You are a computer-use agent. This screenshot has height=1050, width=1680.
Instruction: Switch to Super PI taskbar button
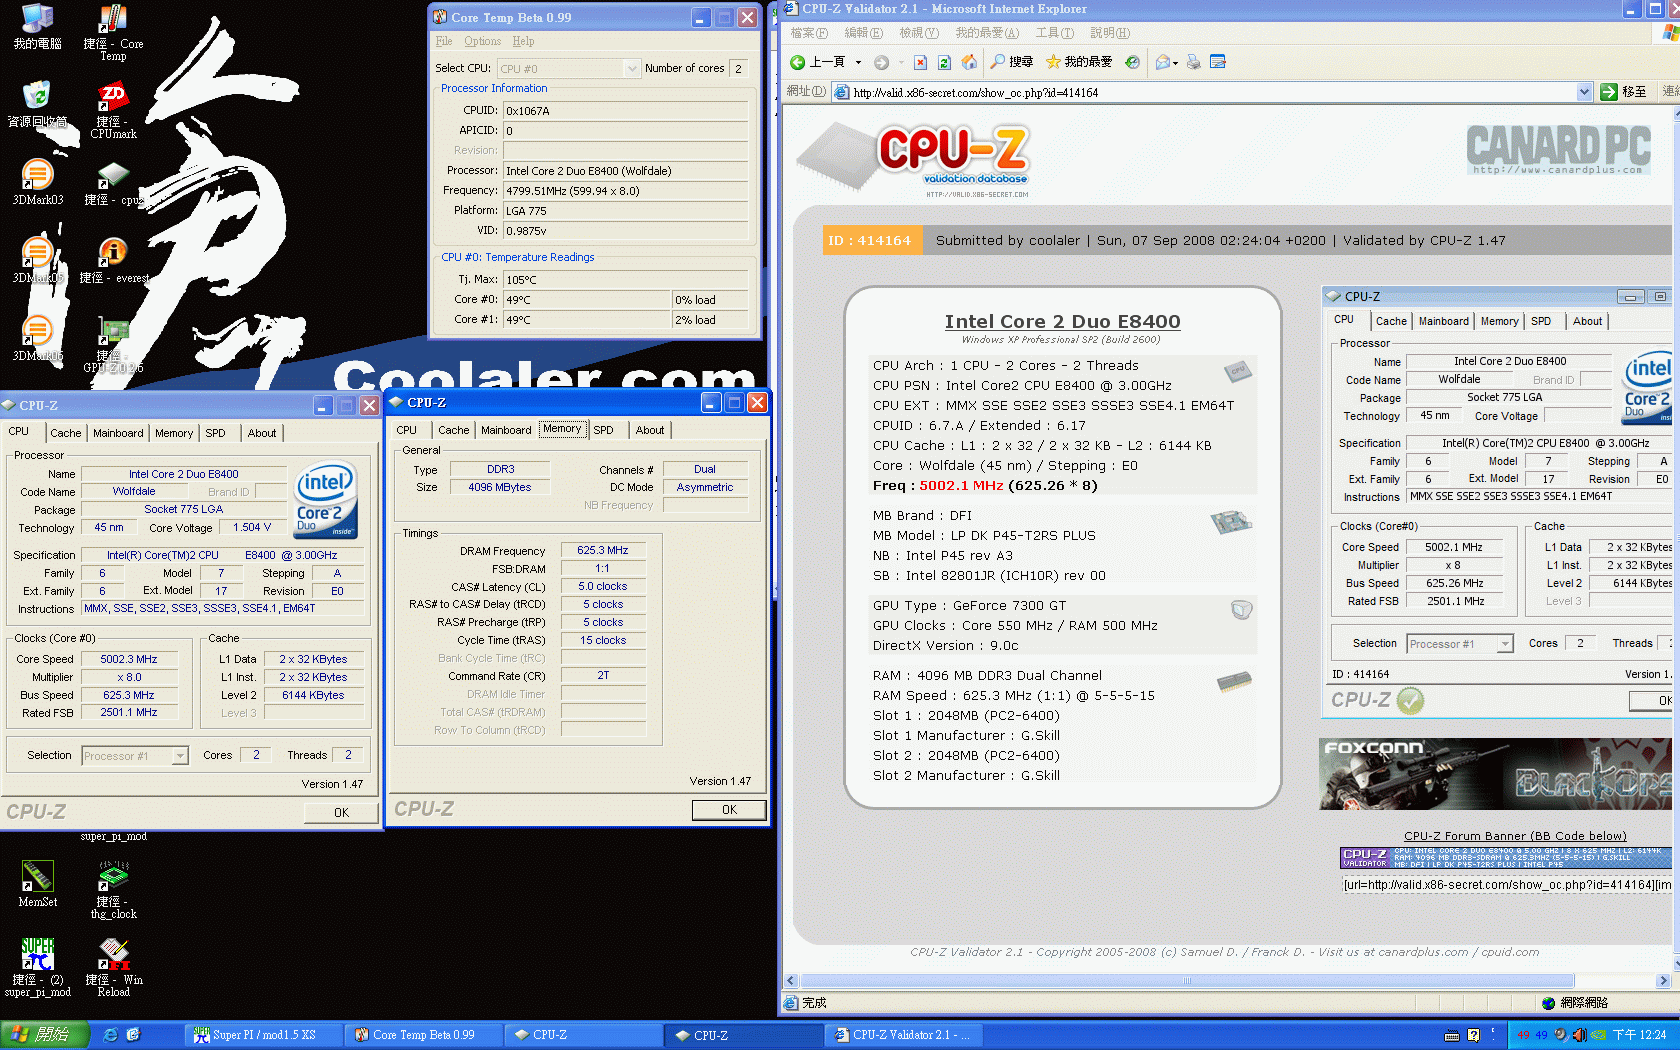click(263, 1035)
